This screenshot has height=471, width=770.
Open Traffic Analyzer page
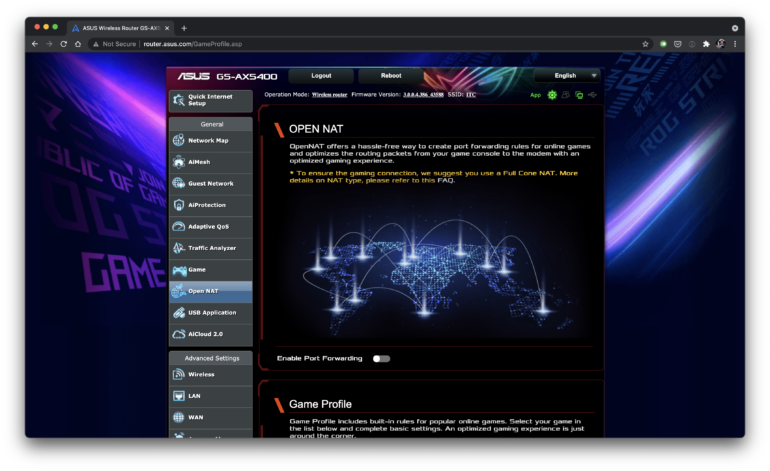(x=211, y=249)
